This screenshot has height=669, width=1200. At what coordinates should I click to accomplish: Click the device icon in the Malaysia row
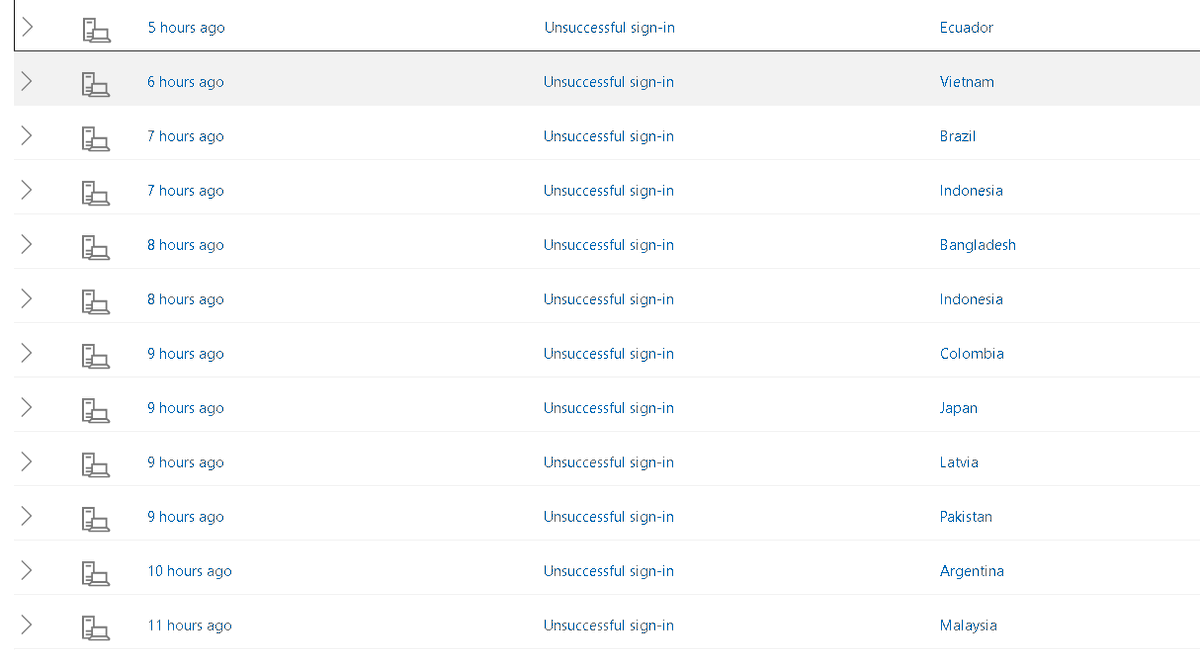[x=95, y=627]
